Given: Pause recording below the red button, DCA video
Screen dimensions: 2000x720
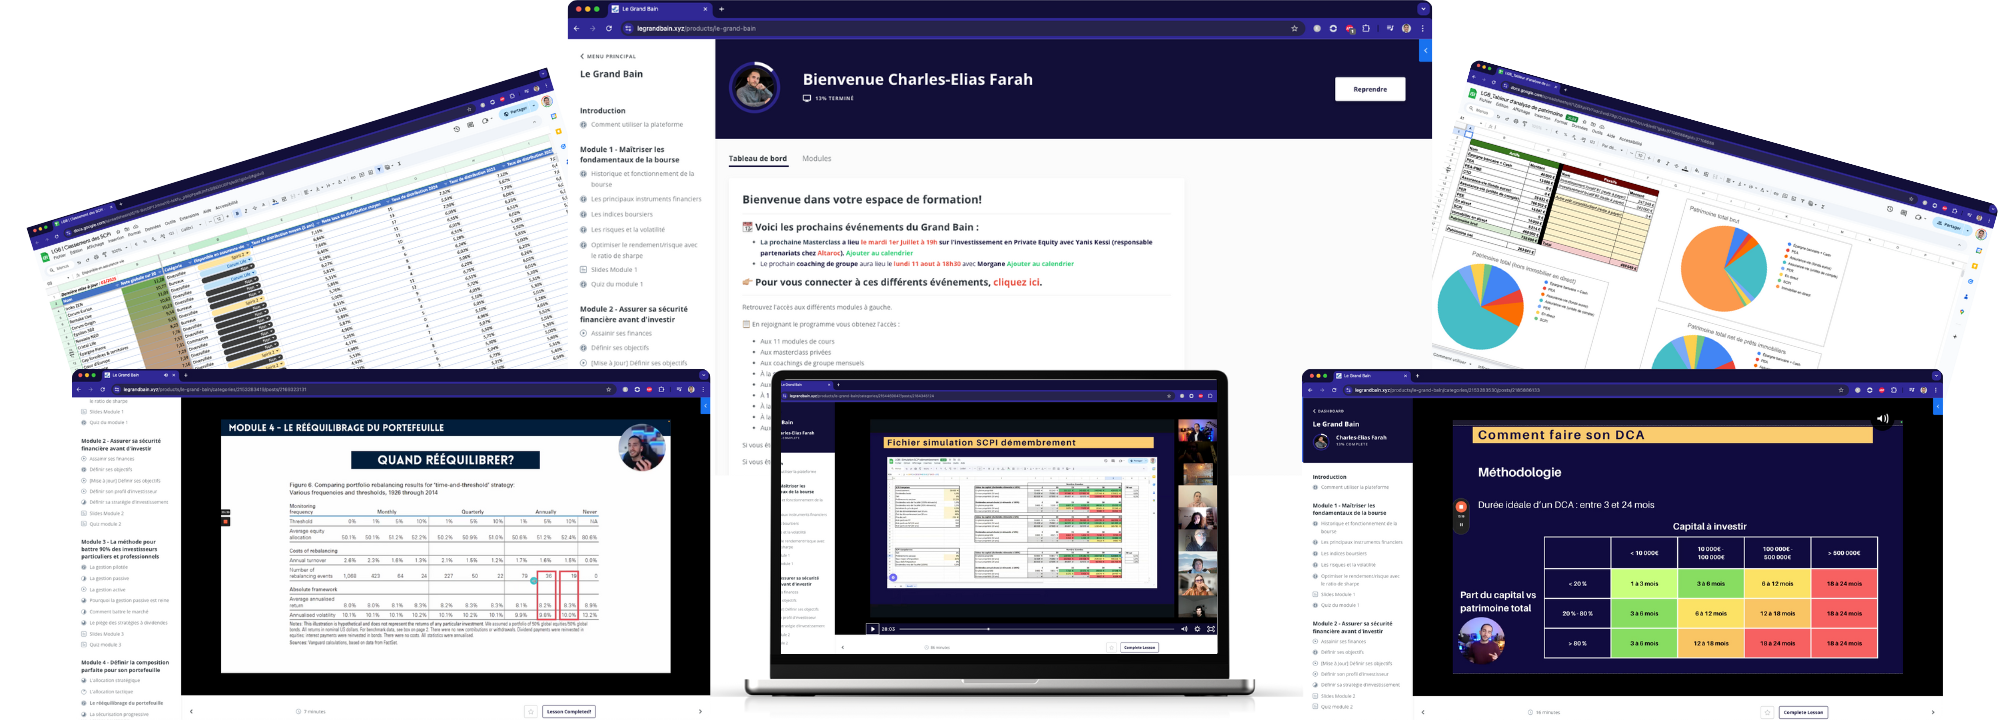Looking at the screenshot, I should tap(1461, 524).
